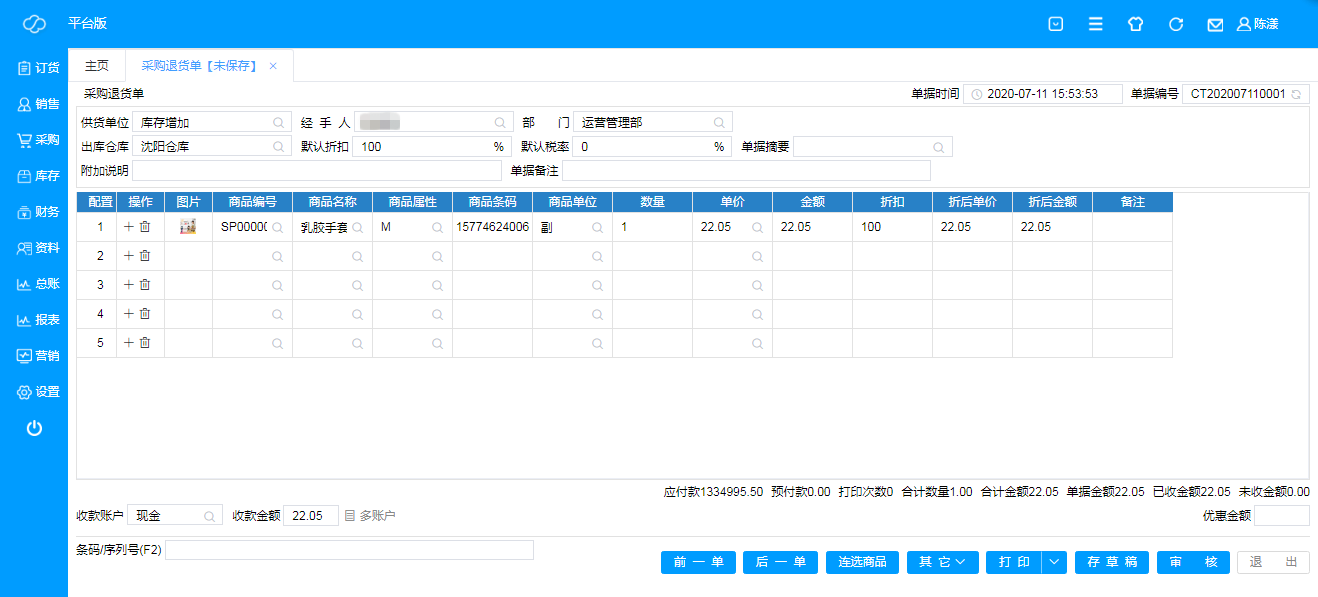The width and height of the screenshot is (1318, 597).
Task: Click the refresh icon in top bar
Action: pyautogui.click(x=1176, y=24)
